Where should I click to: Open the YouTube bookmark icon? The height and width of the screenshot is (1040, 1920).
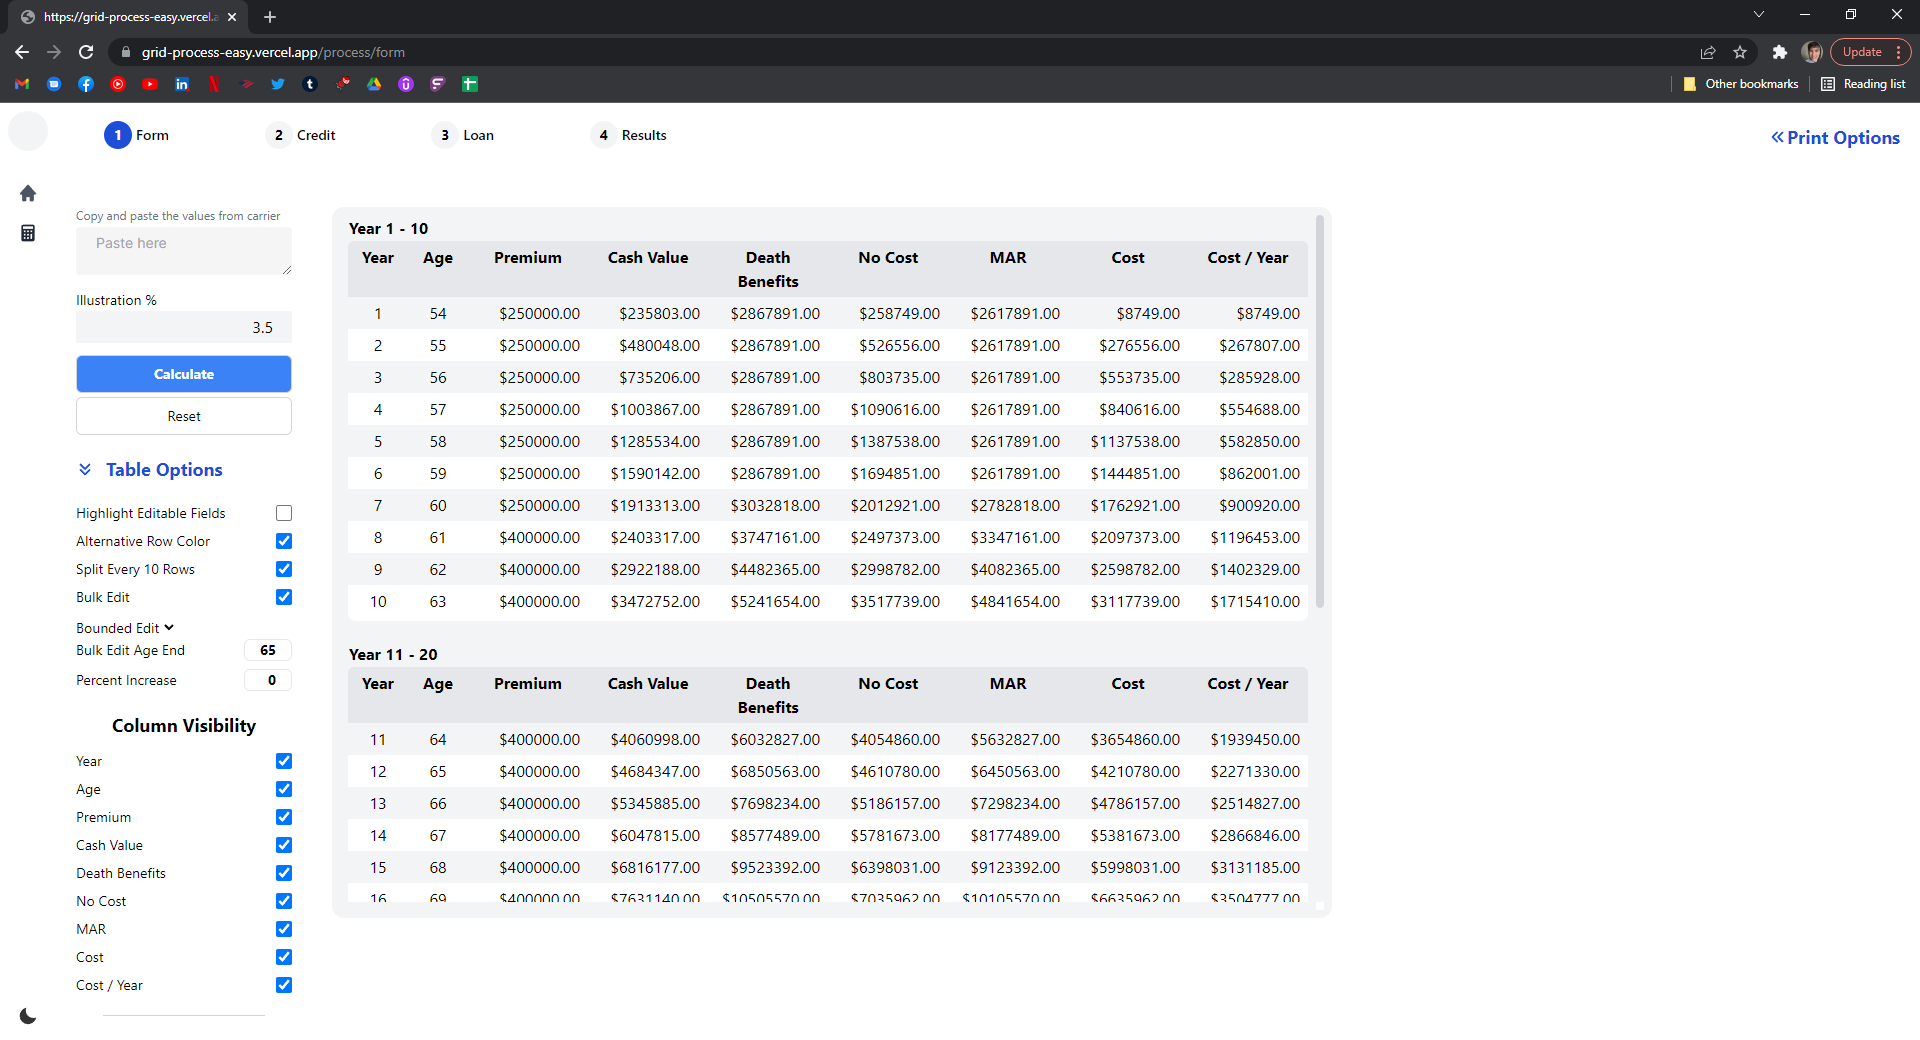click(x=150, y=84)
